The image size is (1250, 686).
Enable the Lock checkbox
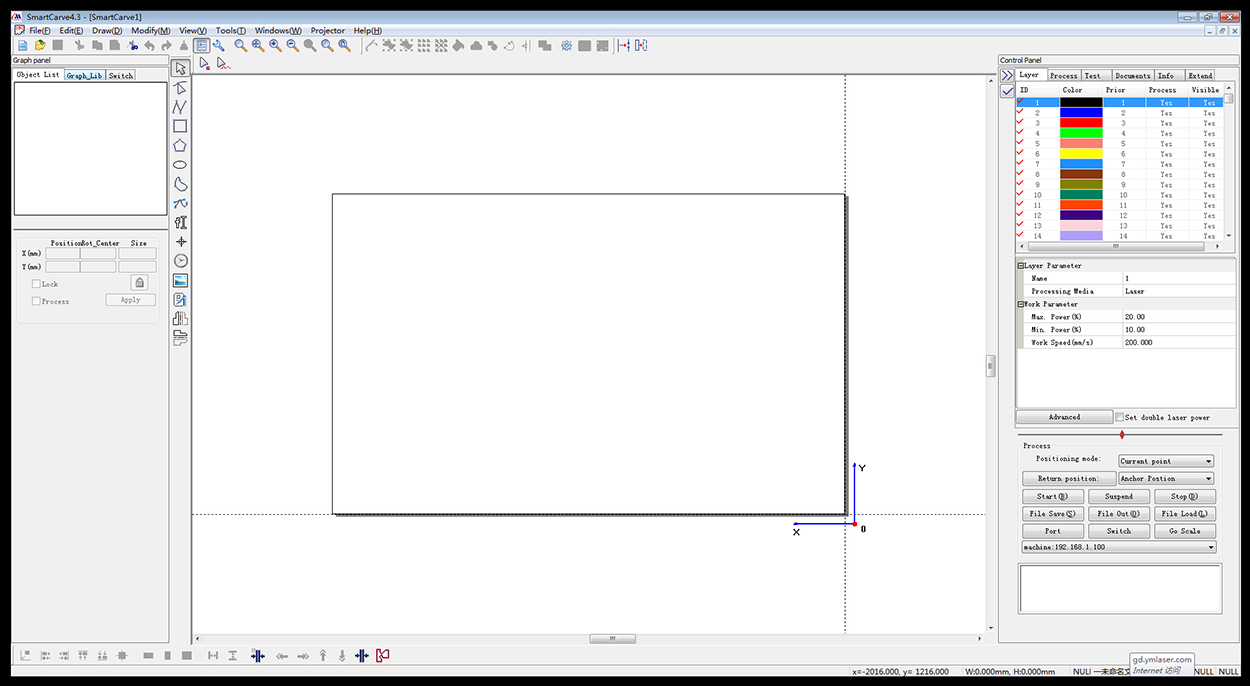coord(37,284)
